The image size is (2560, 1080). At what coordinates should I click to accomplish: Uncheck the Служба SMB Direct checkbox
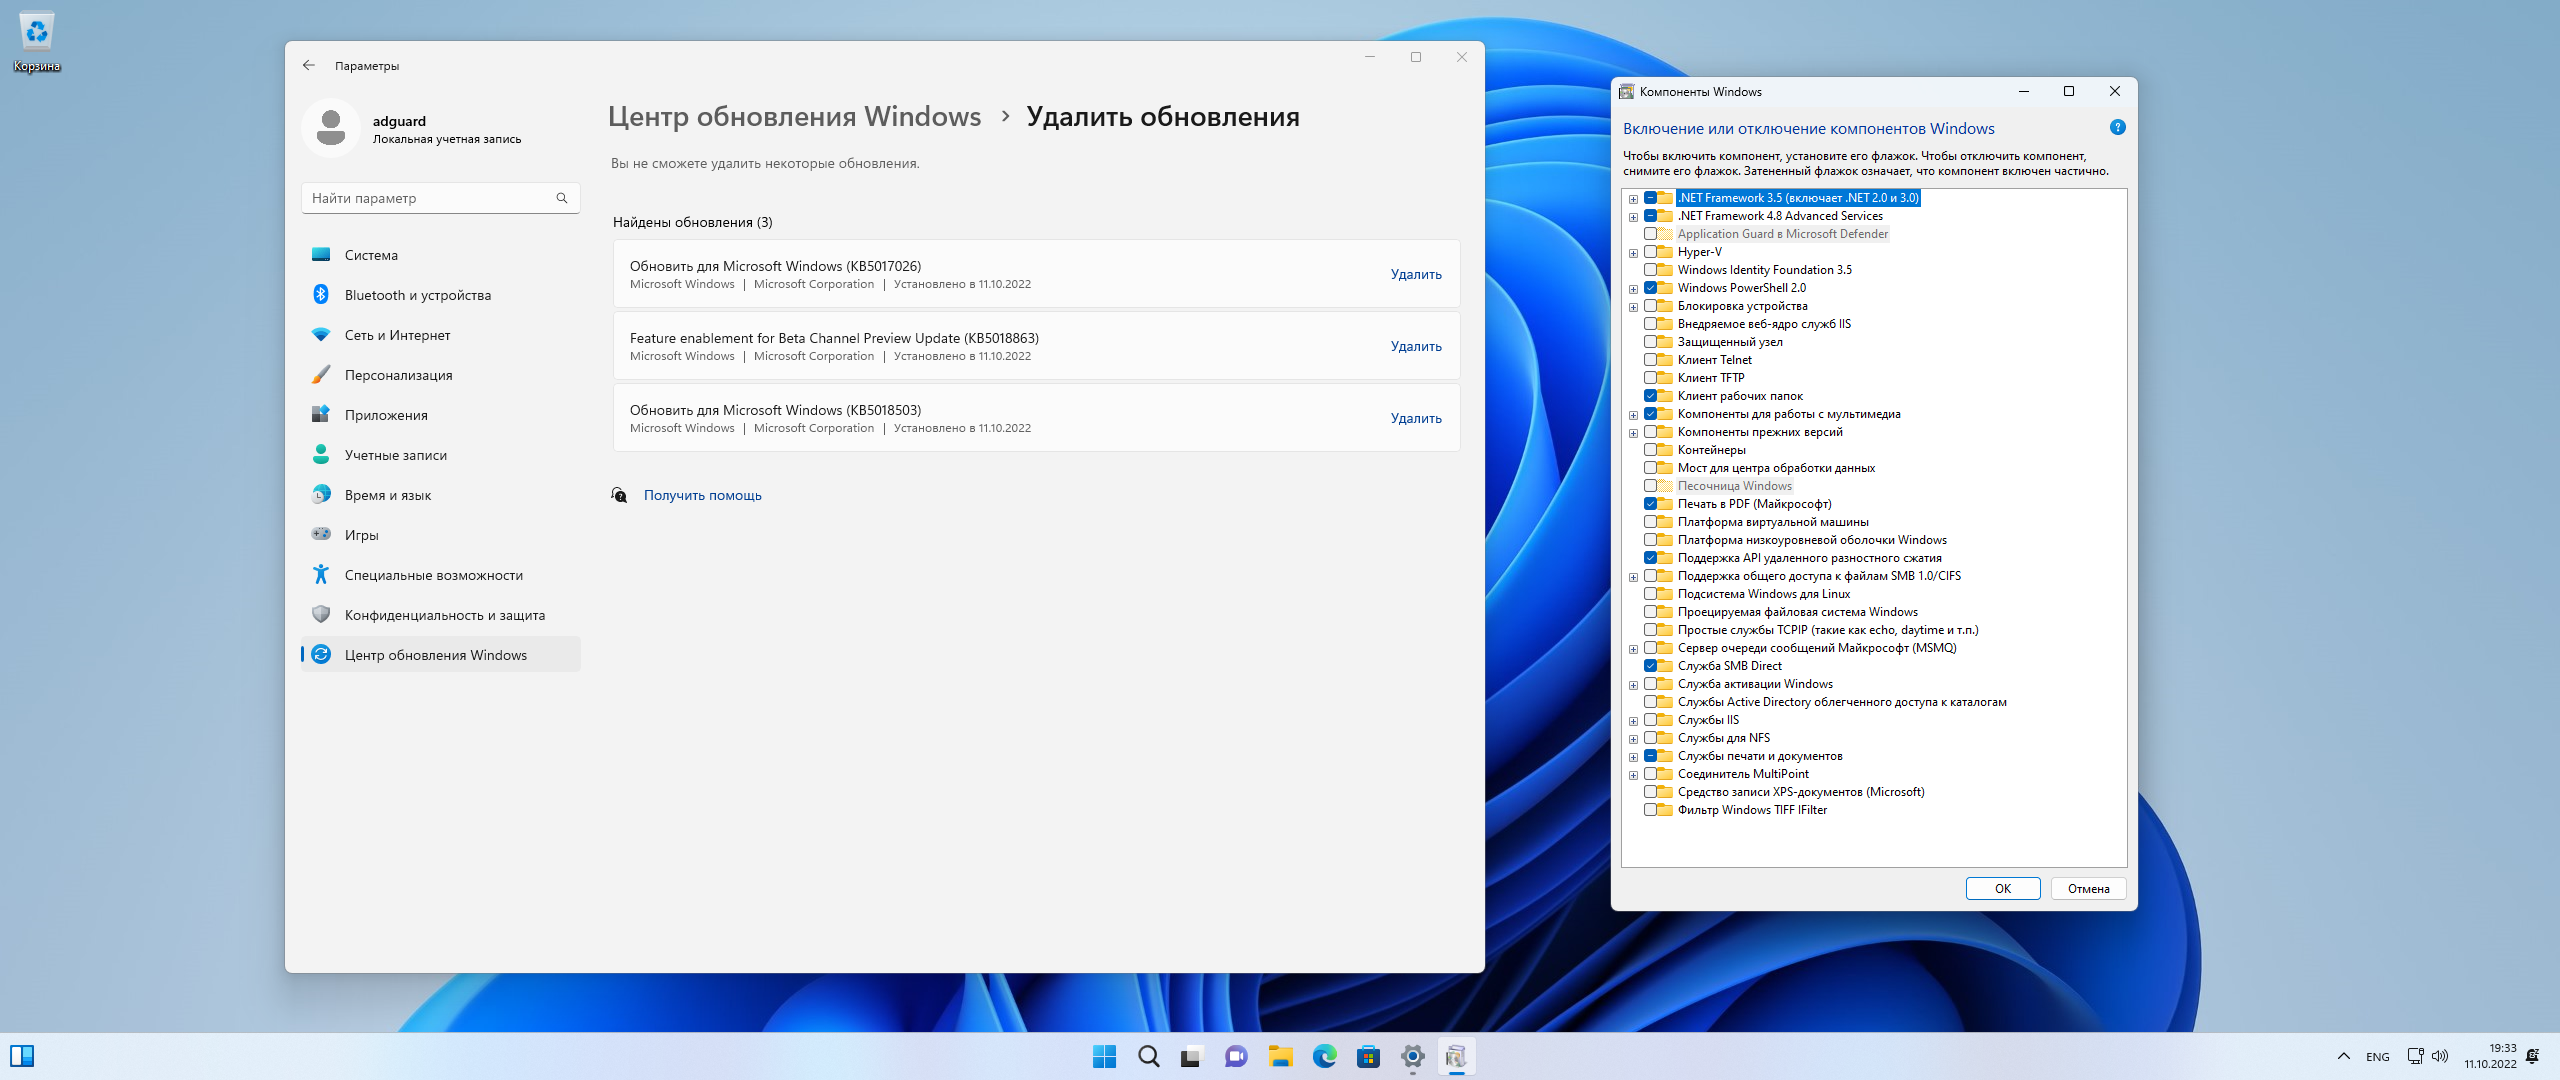[x=1650, y=666]
